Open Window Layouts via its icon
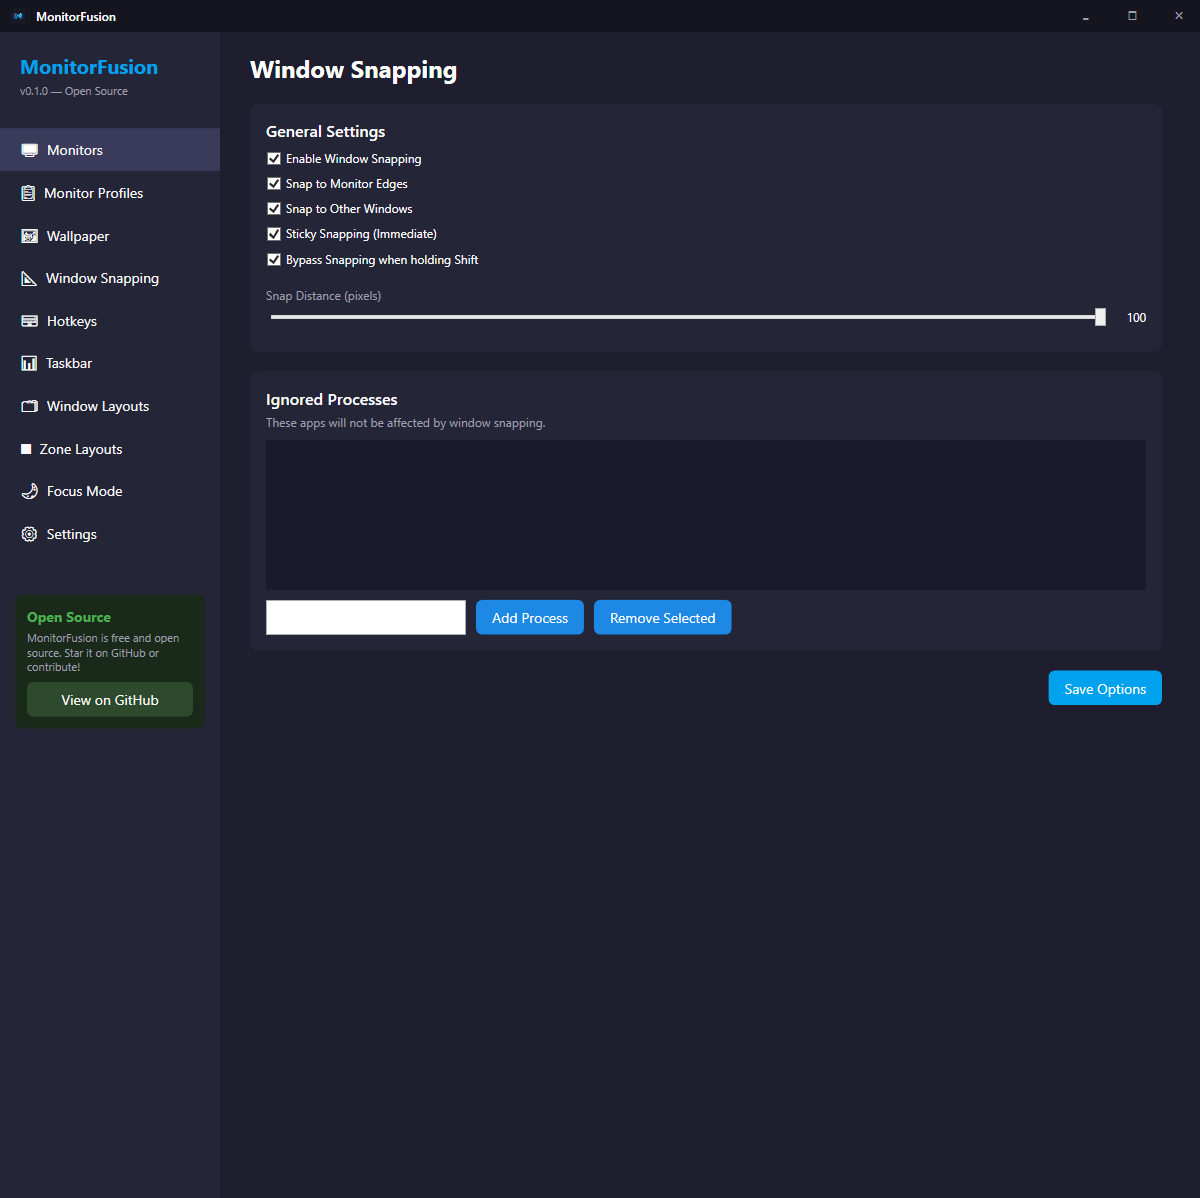The height and width of the screenshot is (1198, 1200). [x=29, y=405]
